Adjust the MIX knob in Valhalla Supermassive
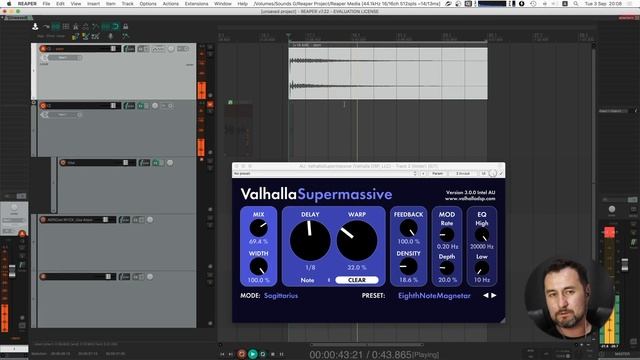 coord(258,228)
